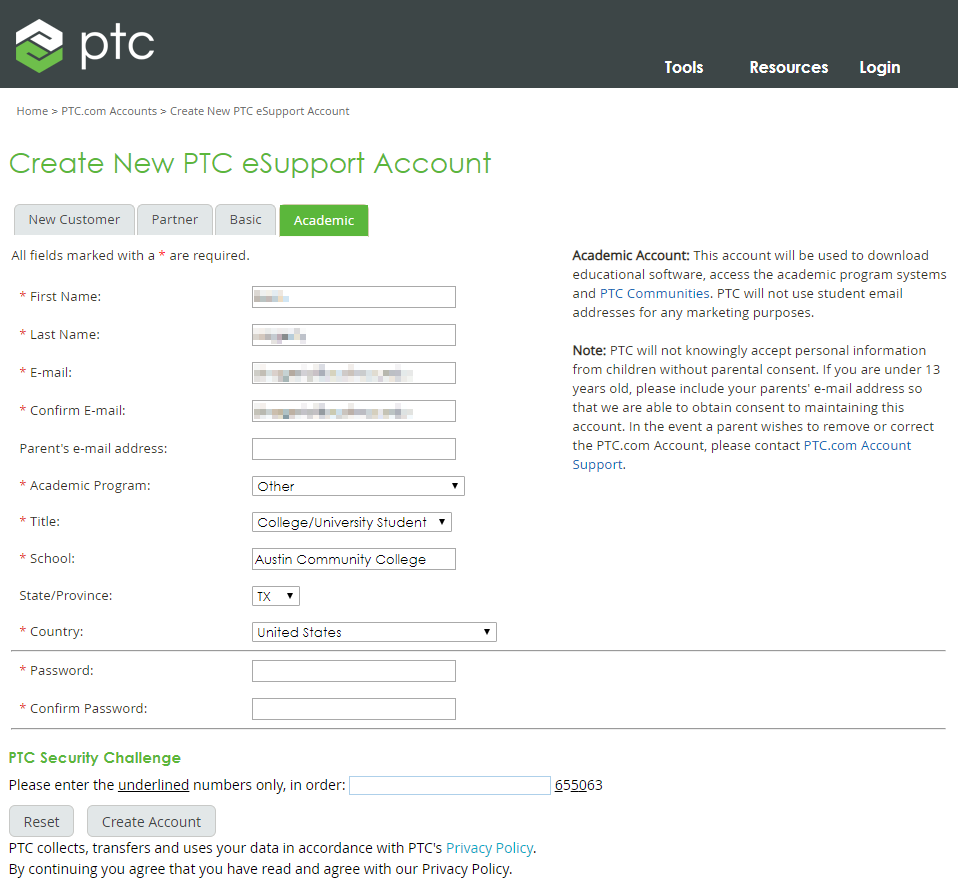Click the PTC logo icon
This screenshot has width=958, height=888.
click(39, 44)
